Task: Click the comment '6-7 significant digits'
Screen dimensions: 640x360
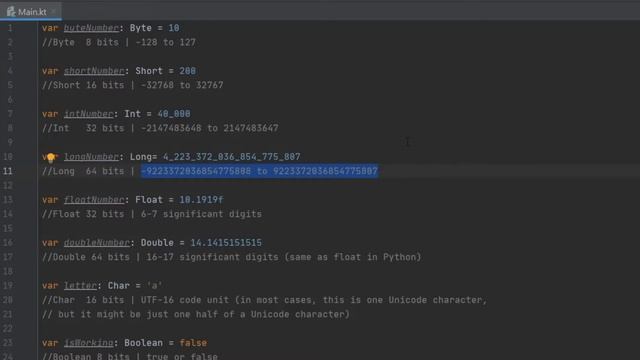Action: [201, 214]
